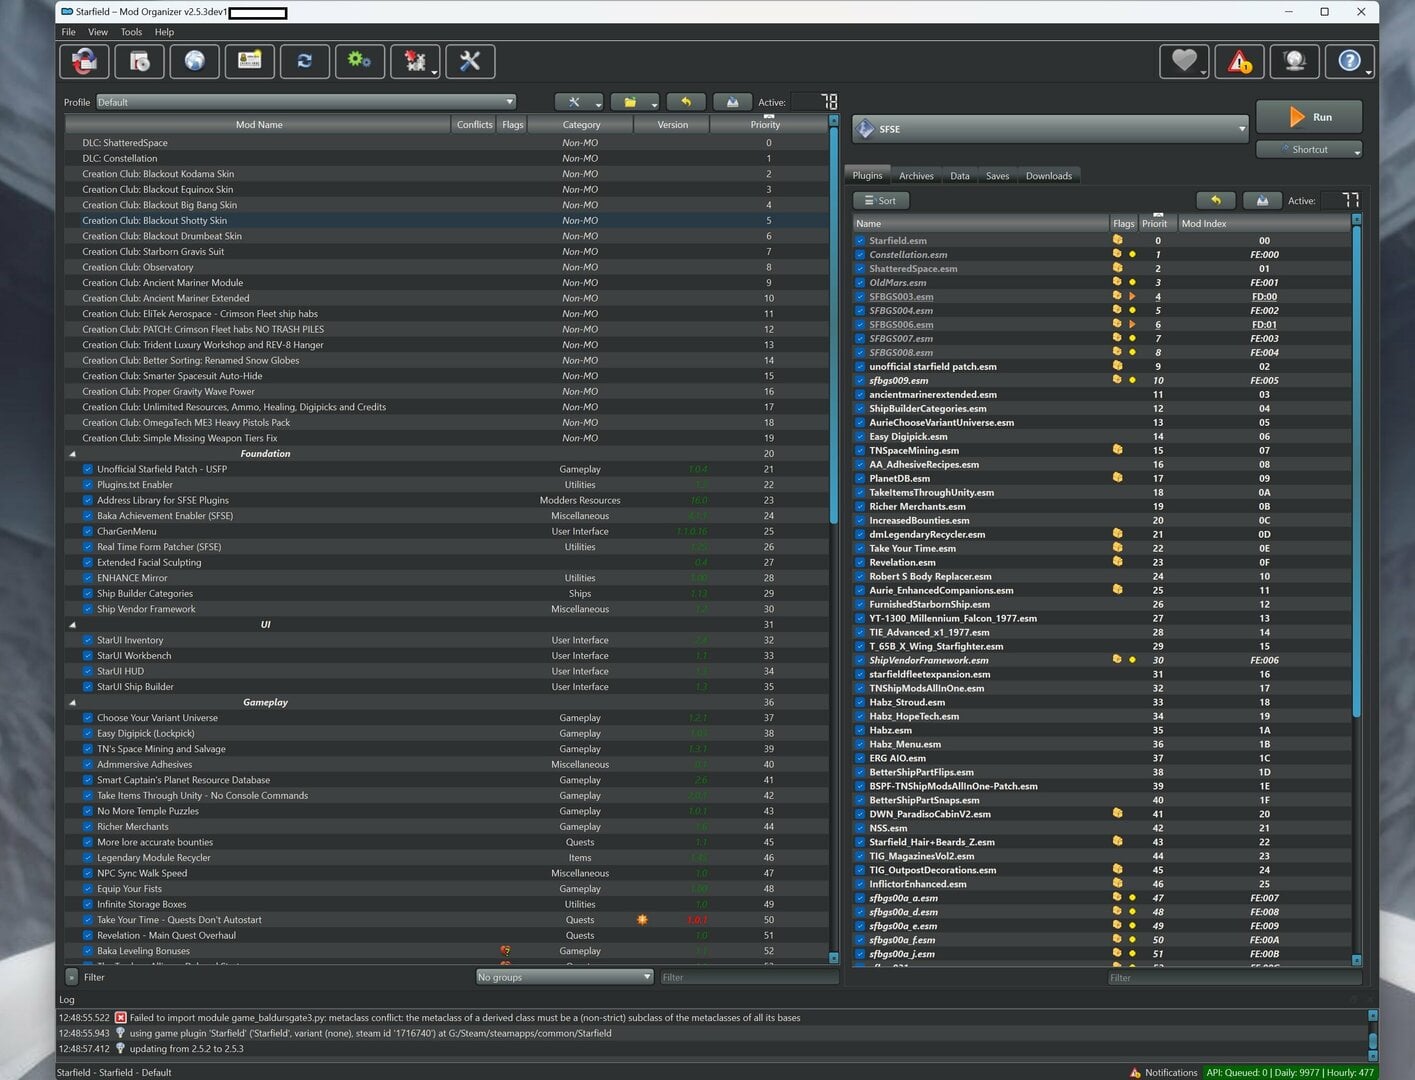Restore mod list backup yellow arrow
The height and width of the screenshot is (1080, 1415).
click(686, 102)
